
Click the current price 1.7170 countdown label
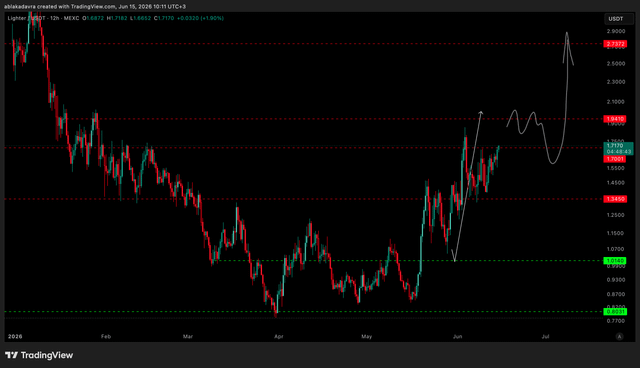(x=618, y=149)
